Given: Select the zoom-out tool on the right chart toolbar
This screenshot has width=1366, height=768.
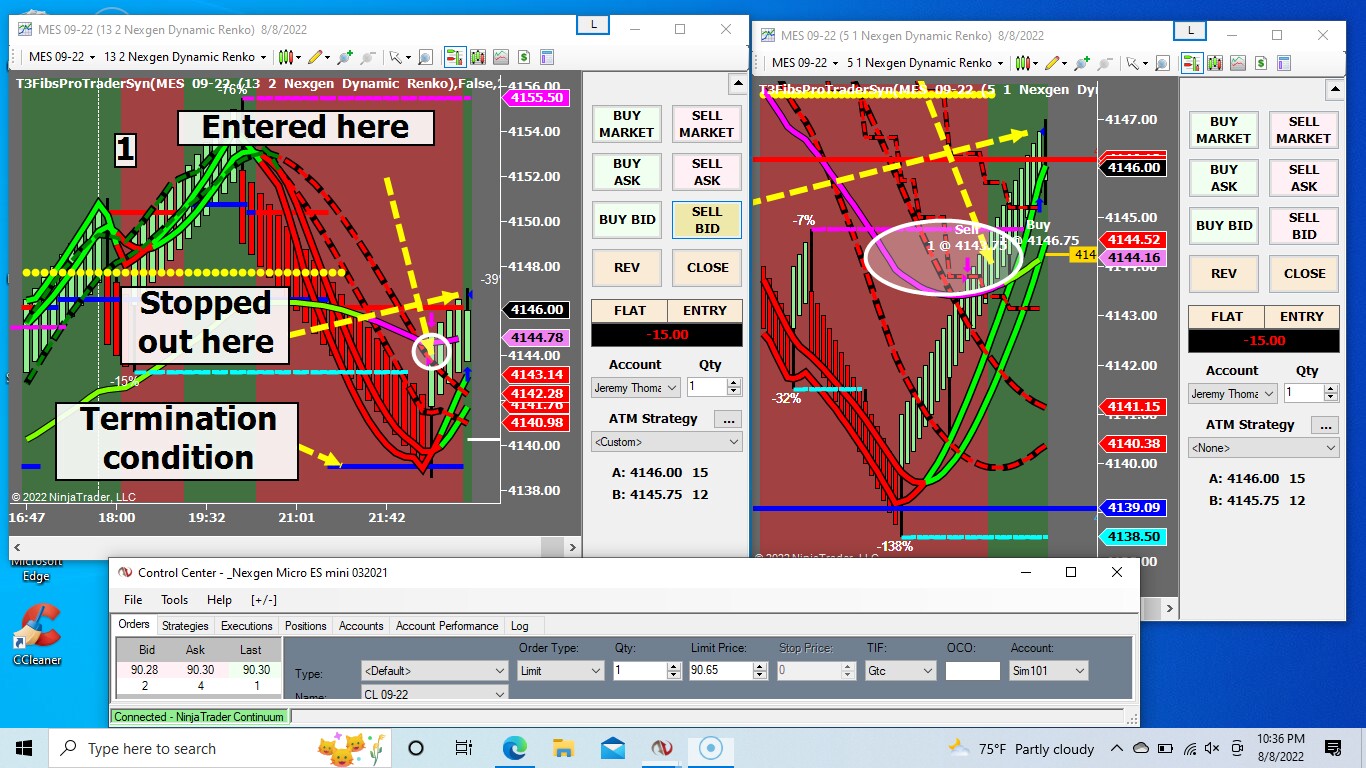Looking at the screenshot, I should (1104, 65).
